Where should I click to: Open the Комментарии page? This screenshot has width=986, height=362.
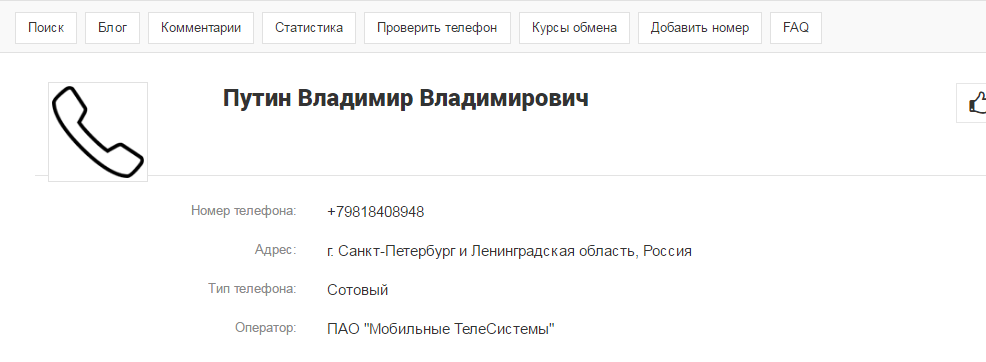click(x=201, y=28)
